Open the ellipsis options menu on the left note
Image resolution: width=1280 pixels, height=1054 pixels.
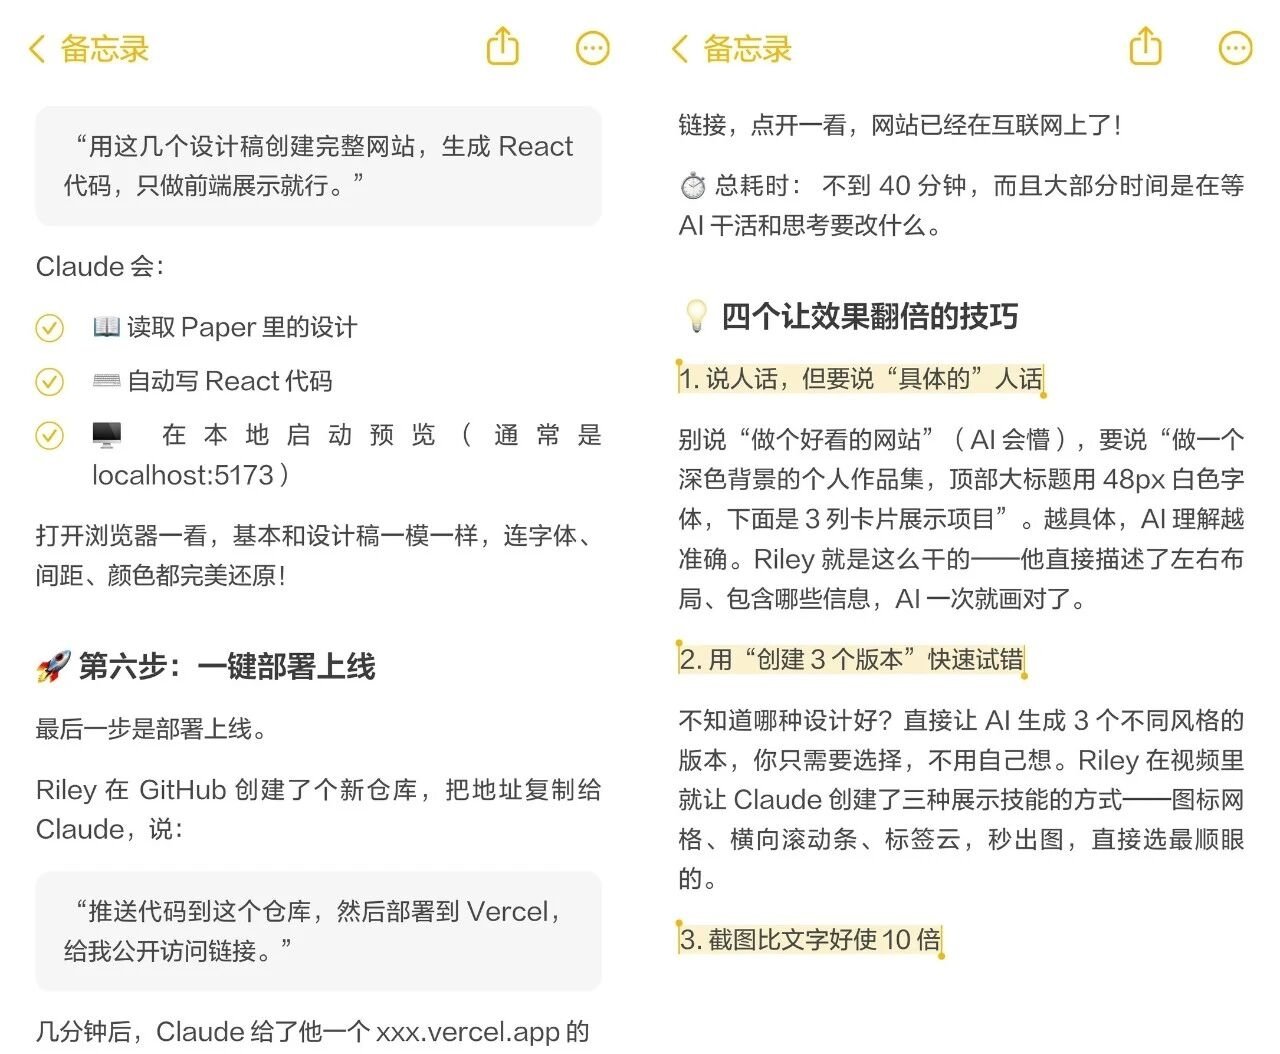coord(592,47)
